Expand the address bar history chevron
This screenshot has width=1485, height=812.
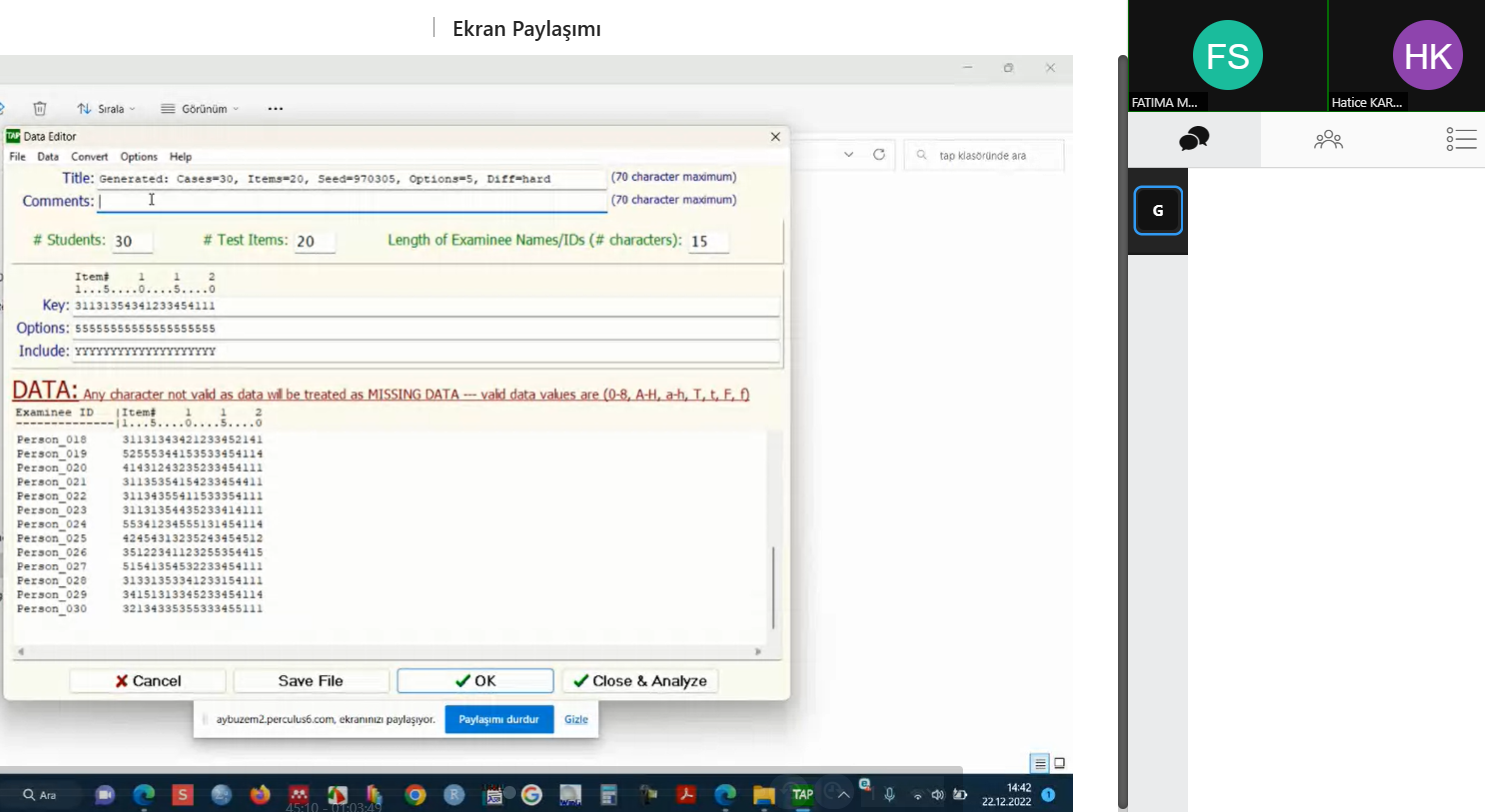tap(849, 155)
